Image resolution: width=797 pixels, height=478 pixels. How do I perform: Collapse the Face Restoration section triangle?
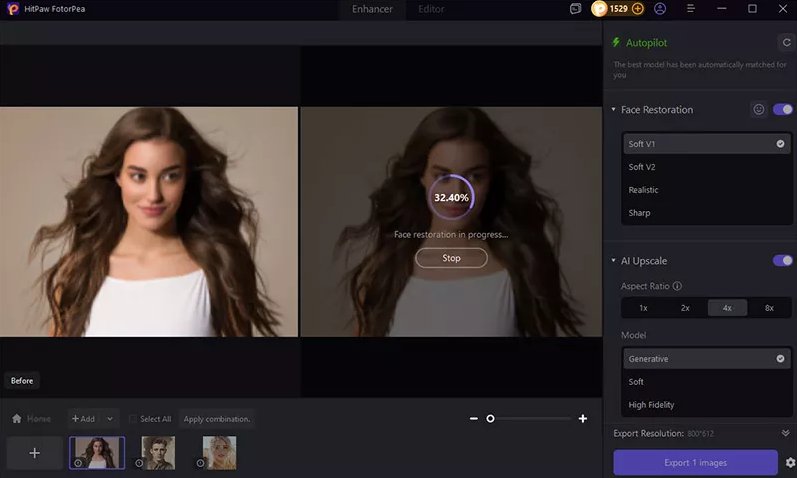pos(614,109)
